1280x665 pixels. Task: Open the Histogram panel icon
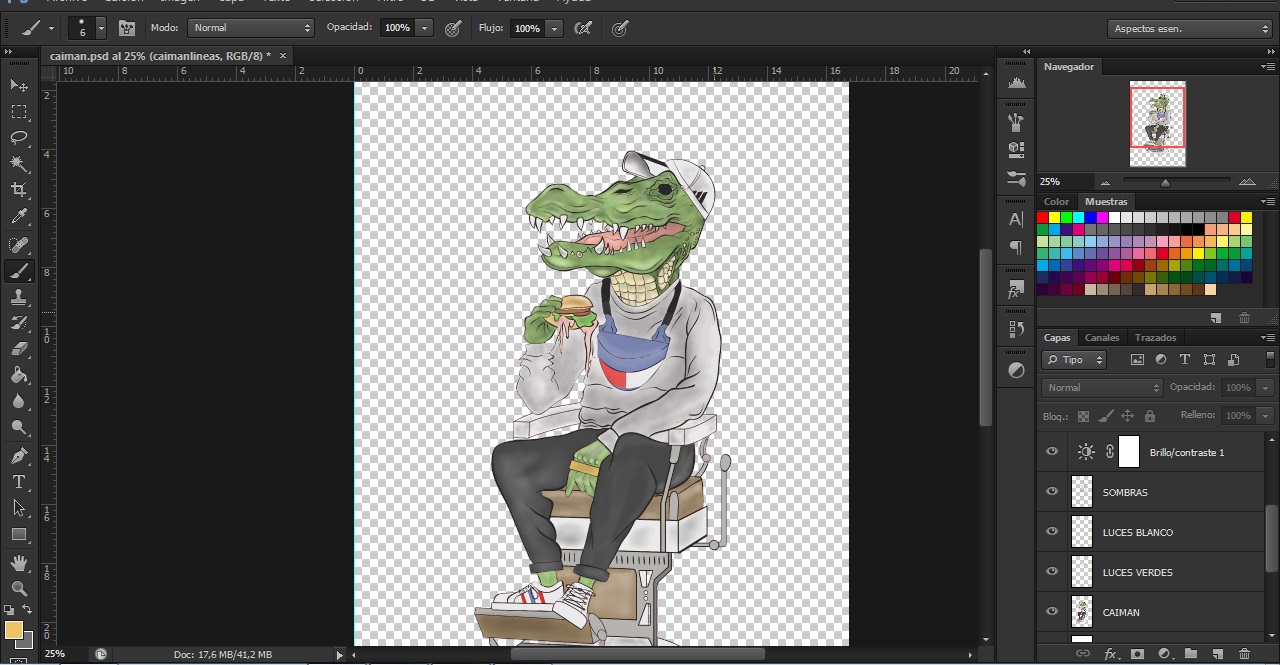pyautogui.click(x=1016, y=84)
